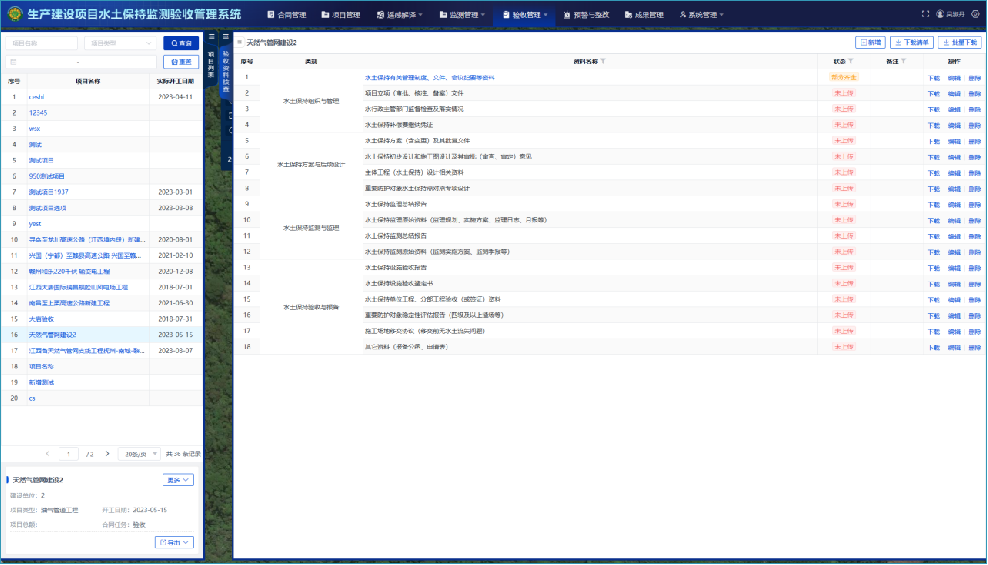Click the 项目名称 search input field
The image size is (988, 565).
point(42,44)
